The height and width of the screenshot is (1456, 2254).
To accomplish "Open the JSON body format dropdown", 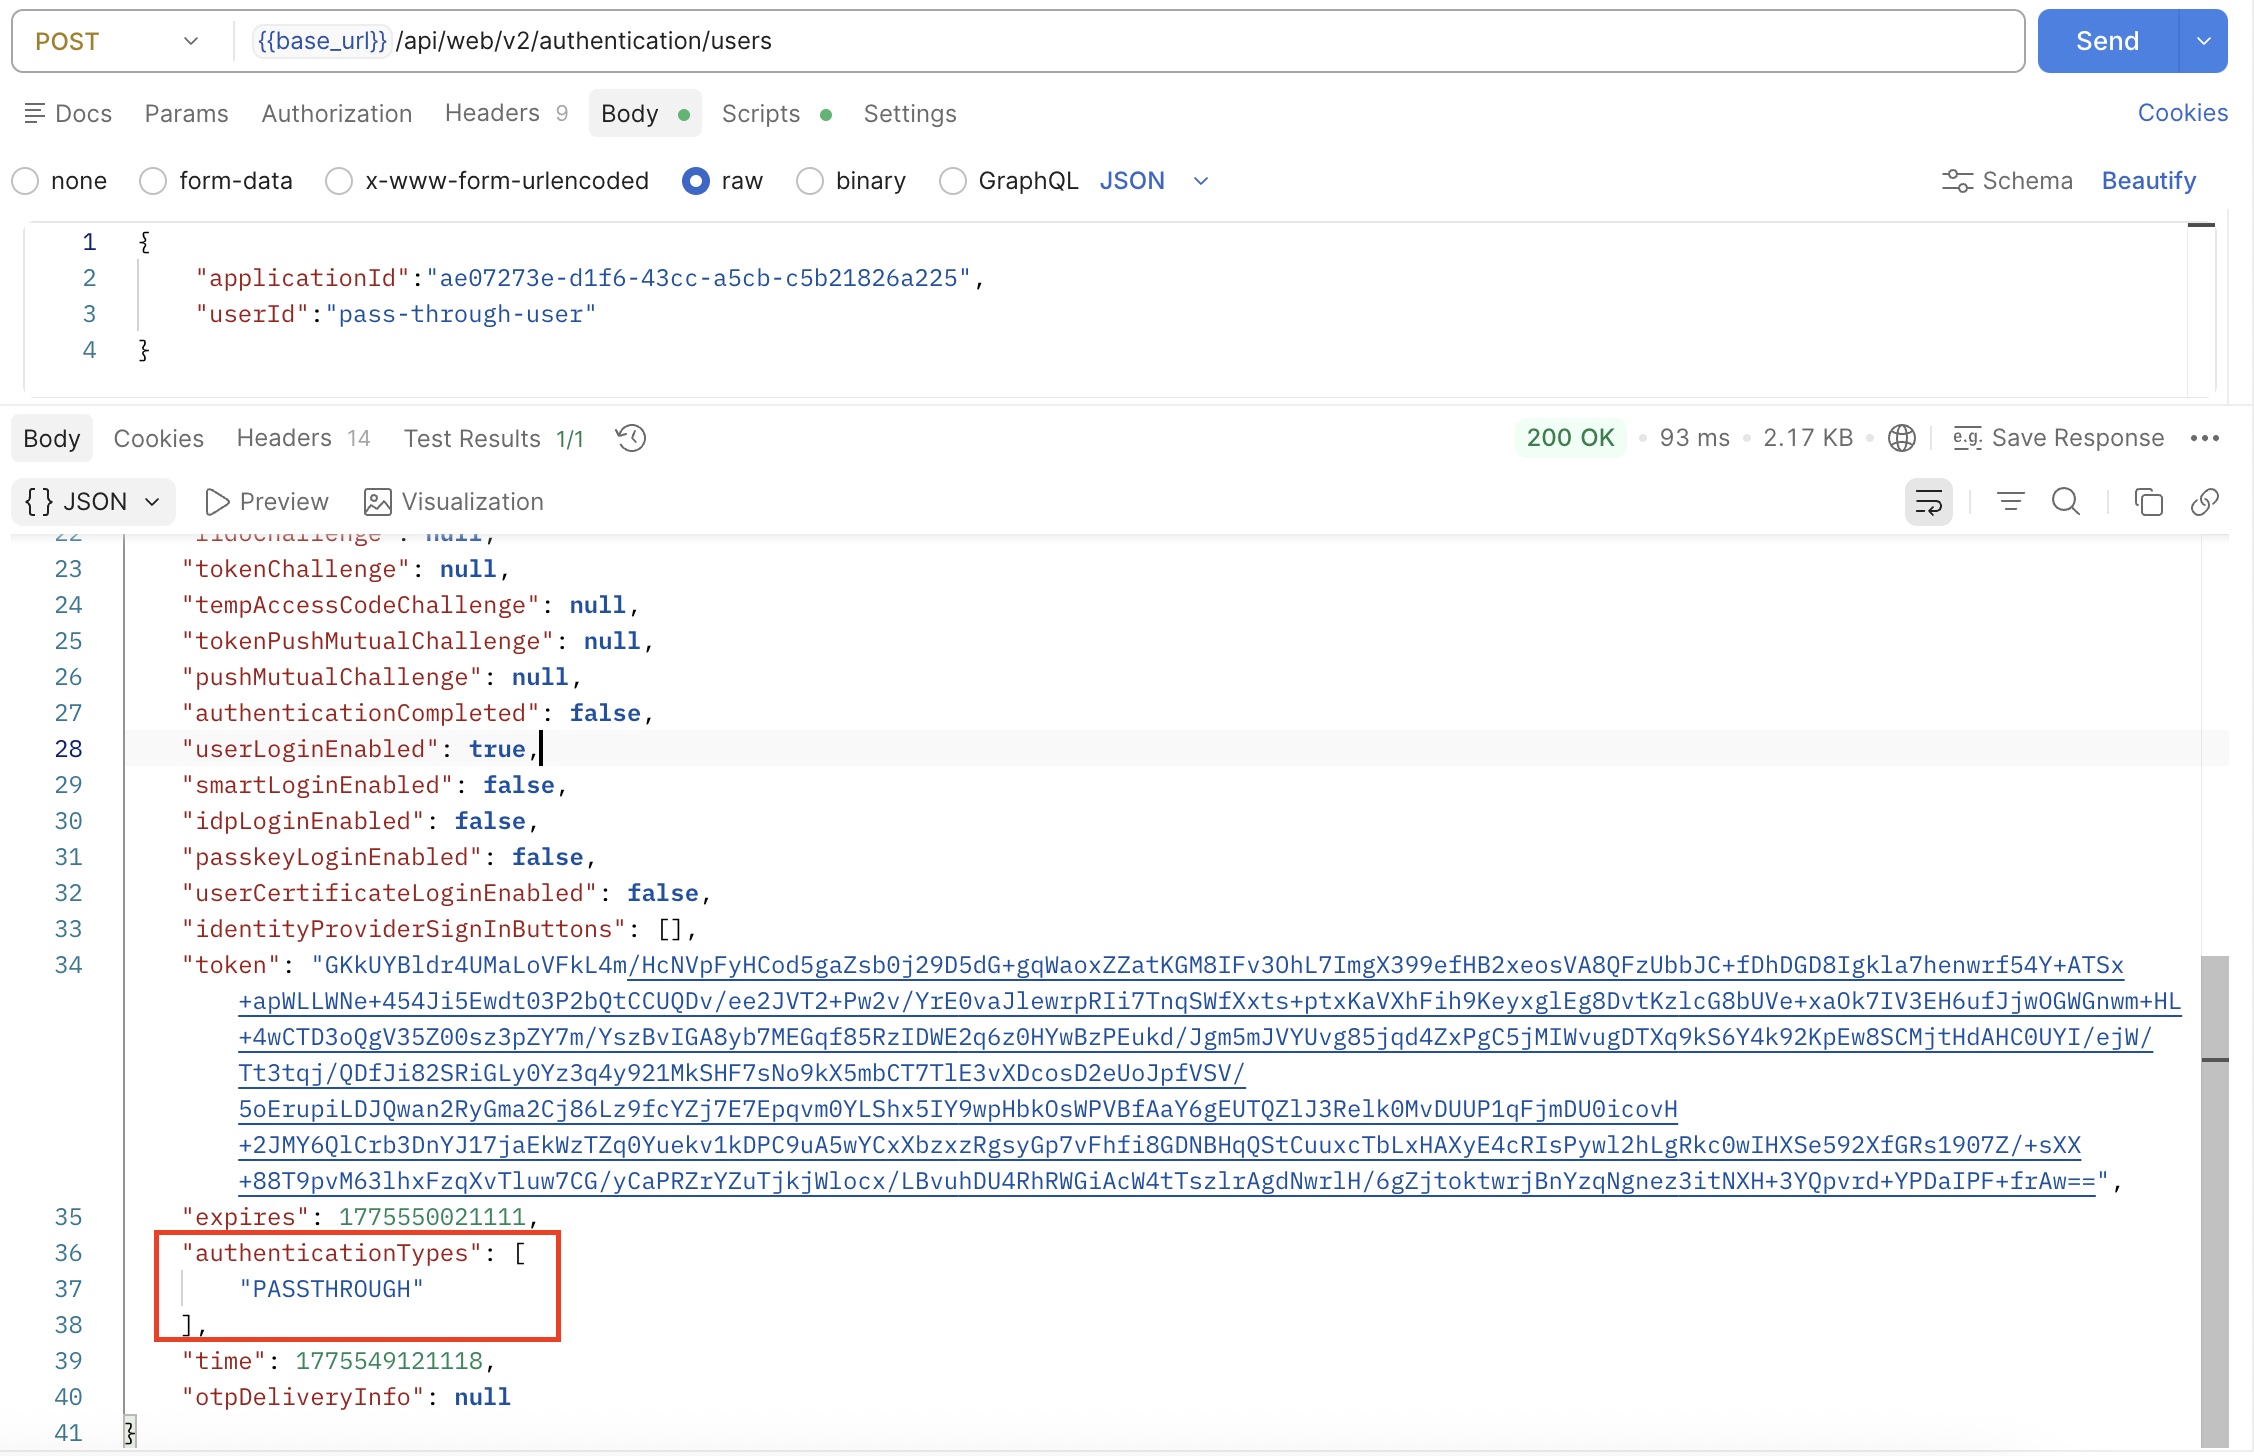I will pos(1155,181).
